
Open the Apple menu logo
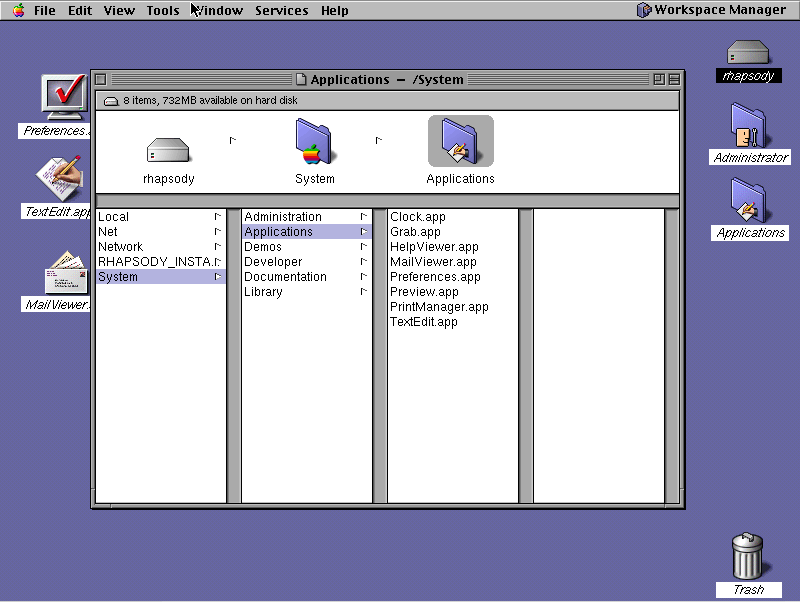(19, 10)
